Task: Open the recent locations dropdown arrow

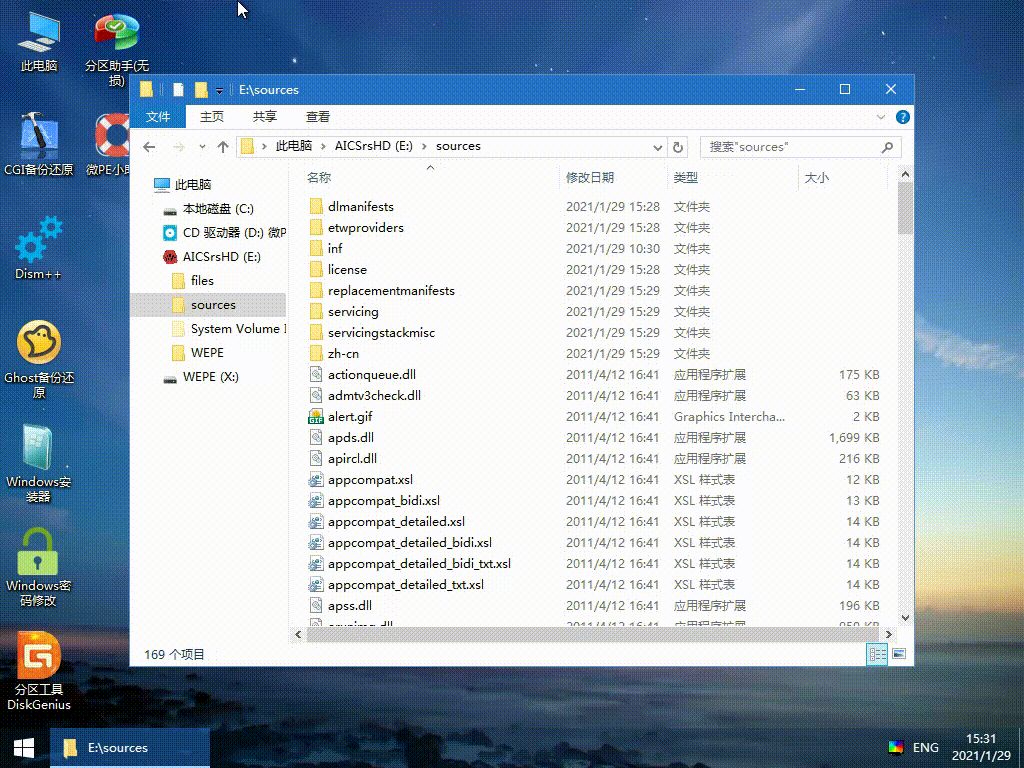Action: 202,147
